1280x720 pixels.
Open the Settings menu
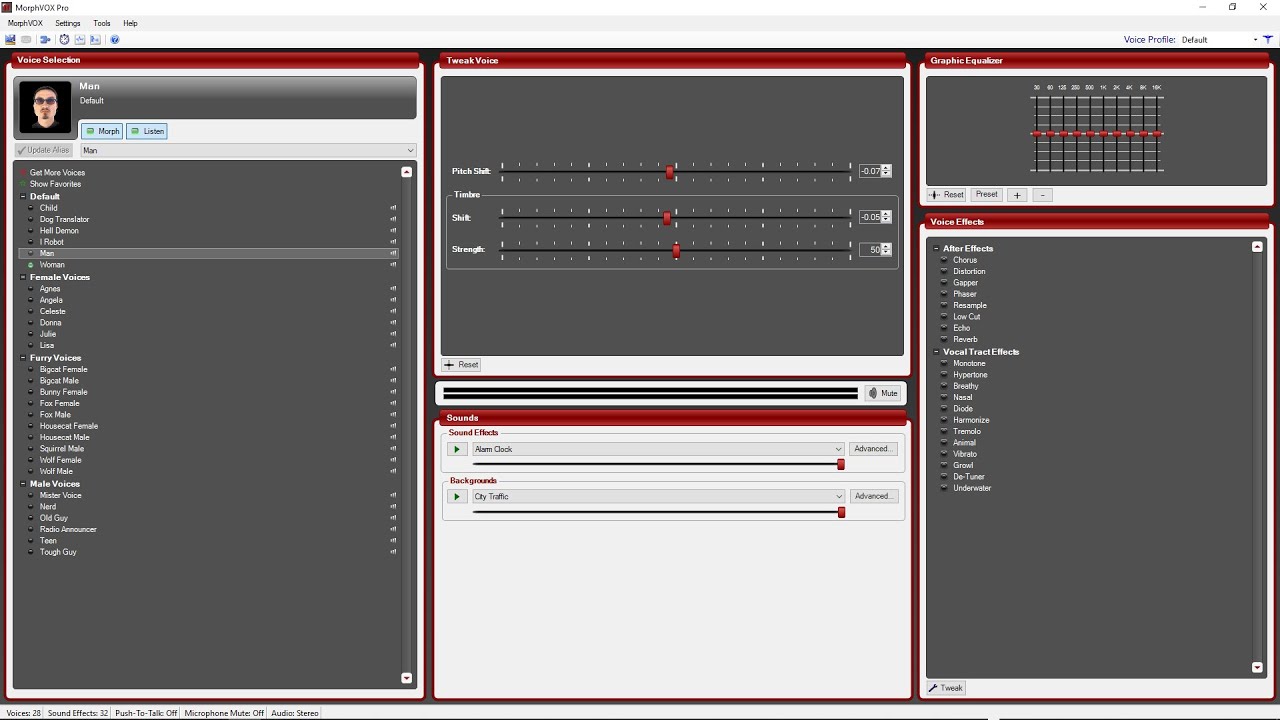point(68,23)
